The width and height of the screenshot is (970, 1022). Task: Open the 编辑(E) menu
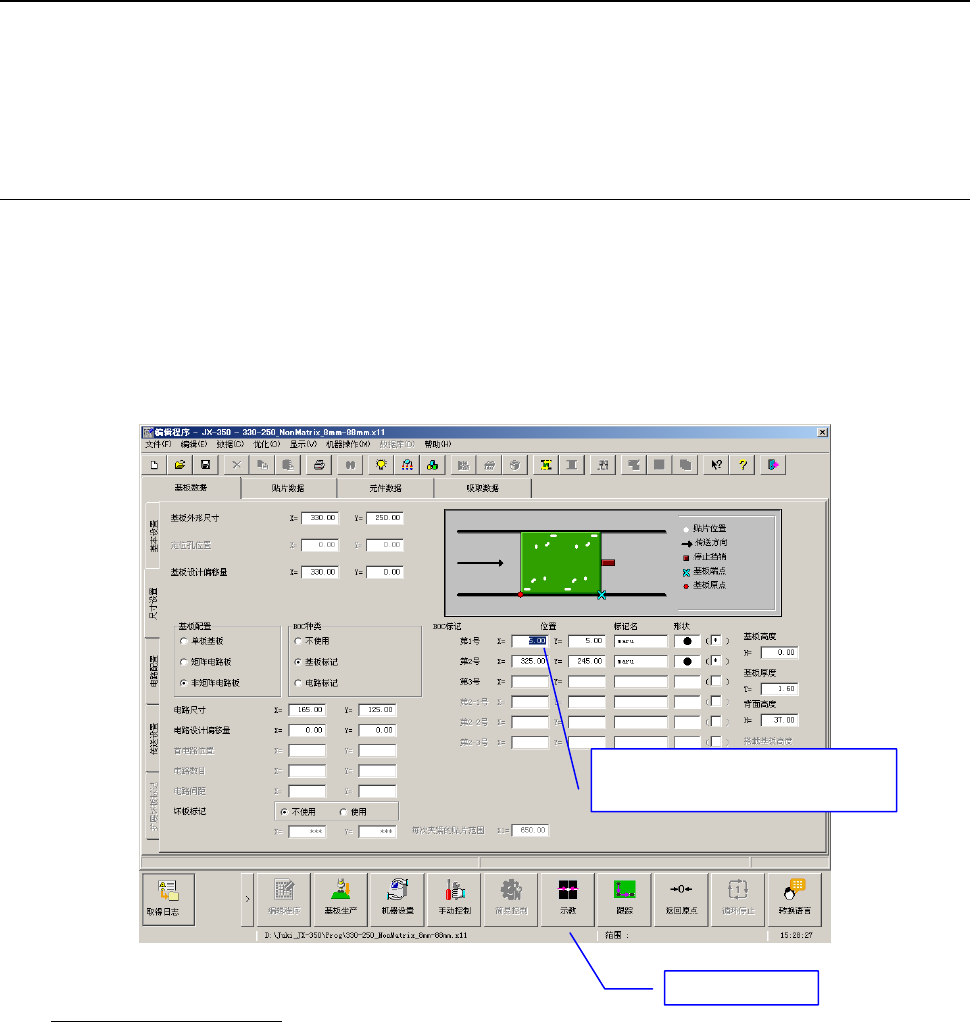194,445
